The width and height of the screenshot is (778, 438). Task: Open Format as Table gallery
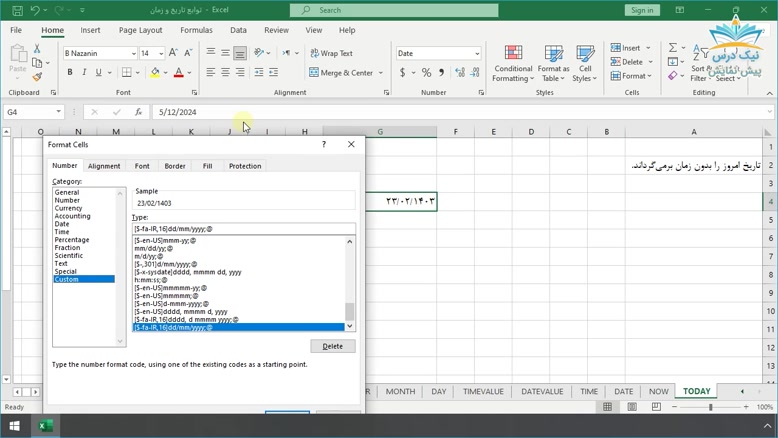(x=553, y=63)
